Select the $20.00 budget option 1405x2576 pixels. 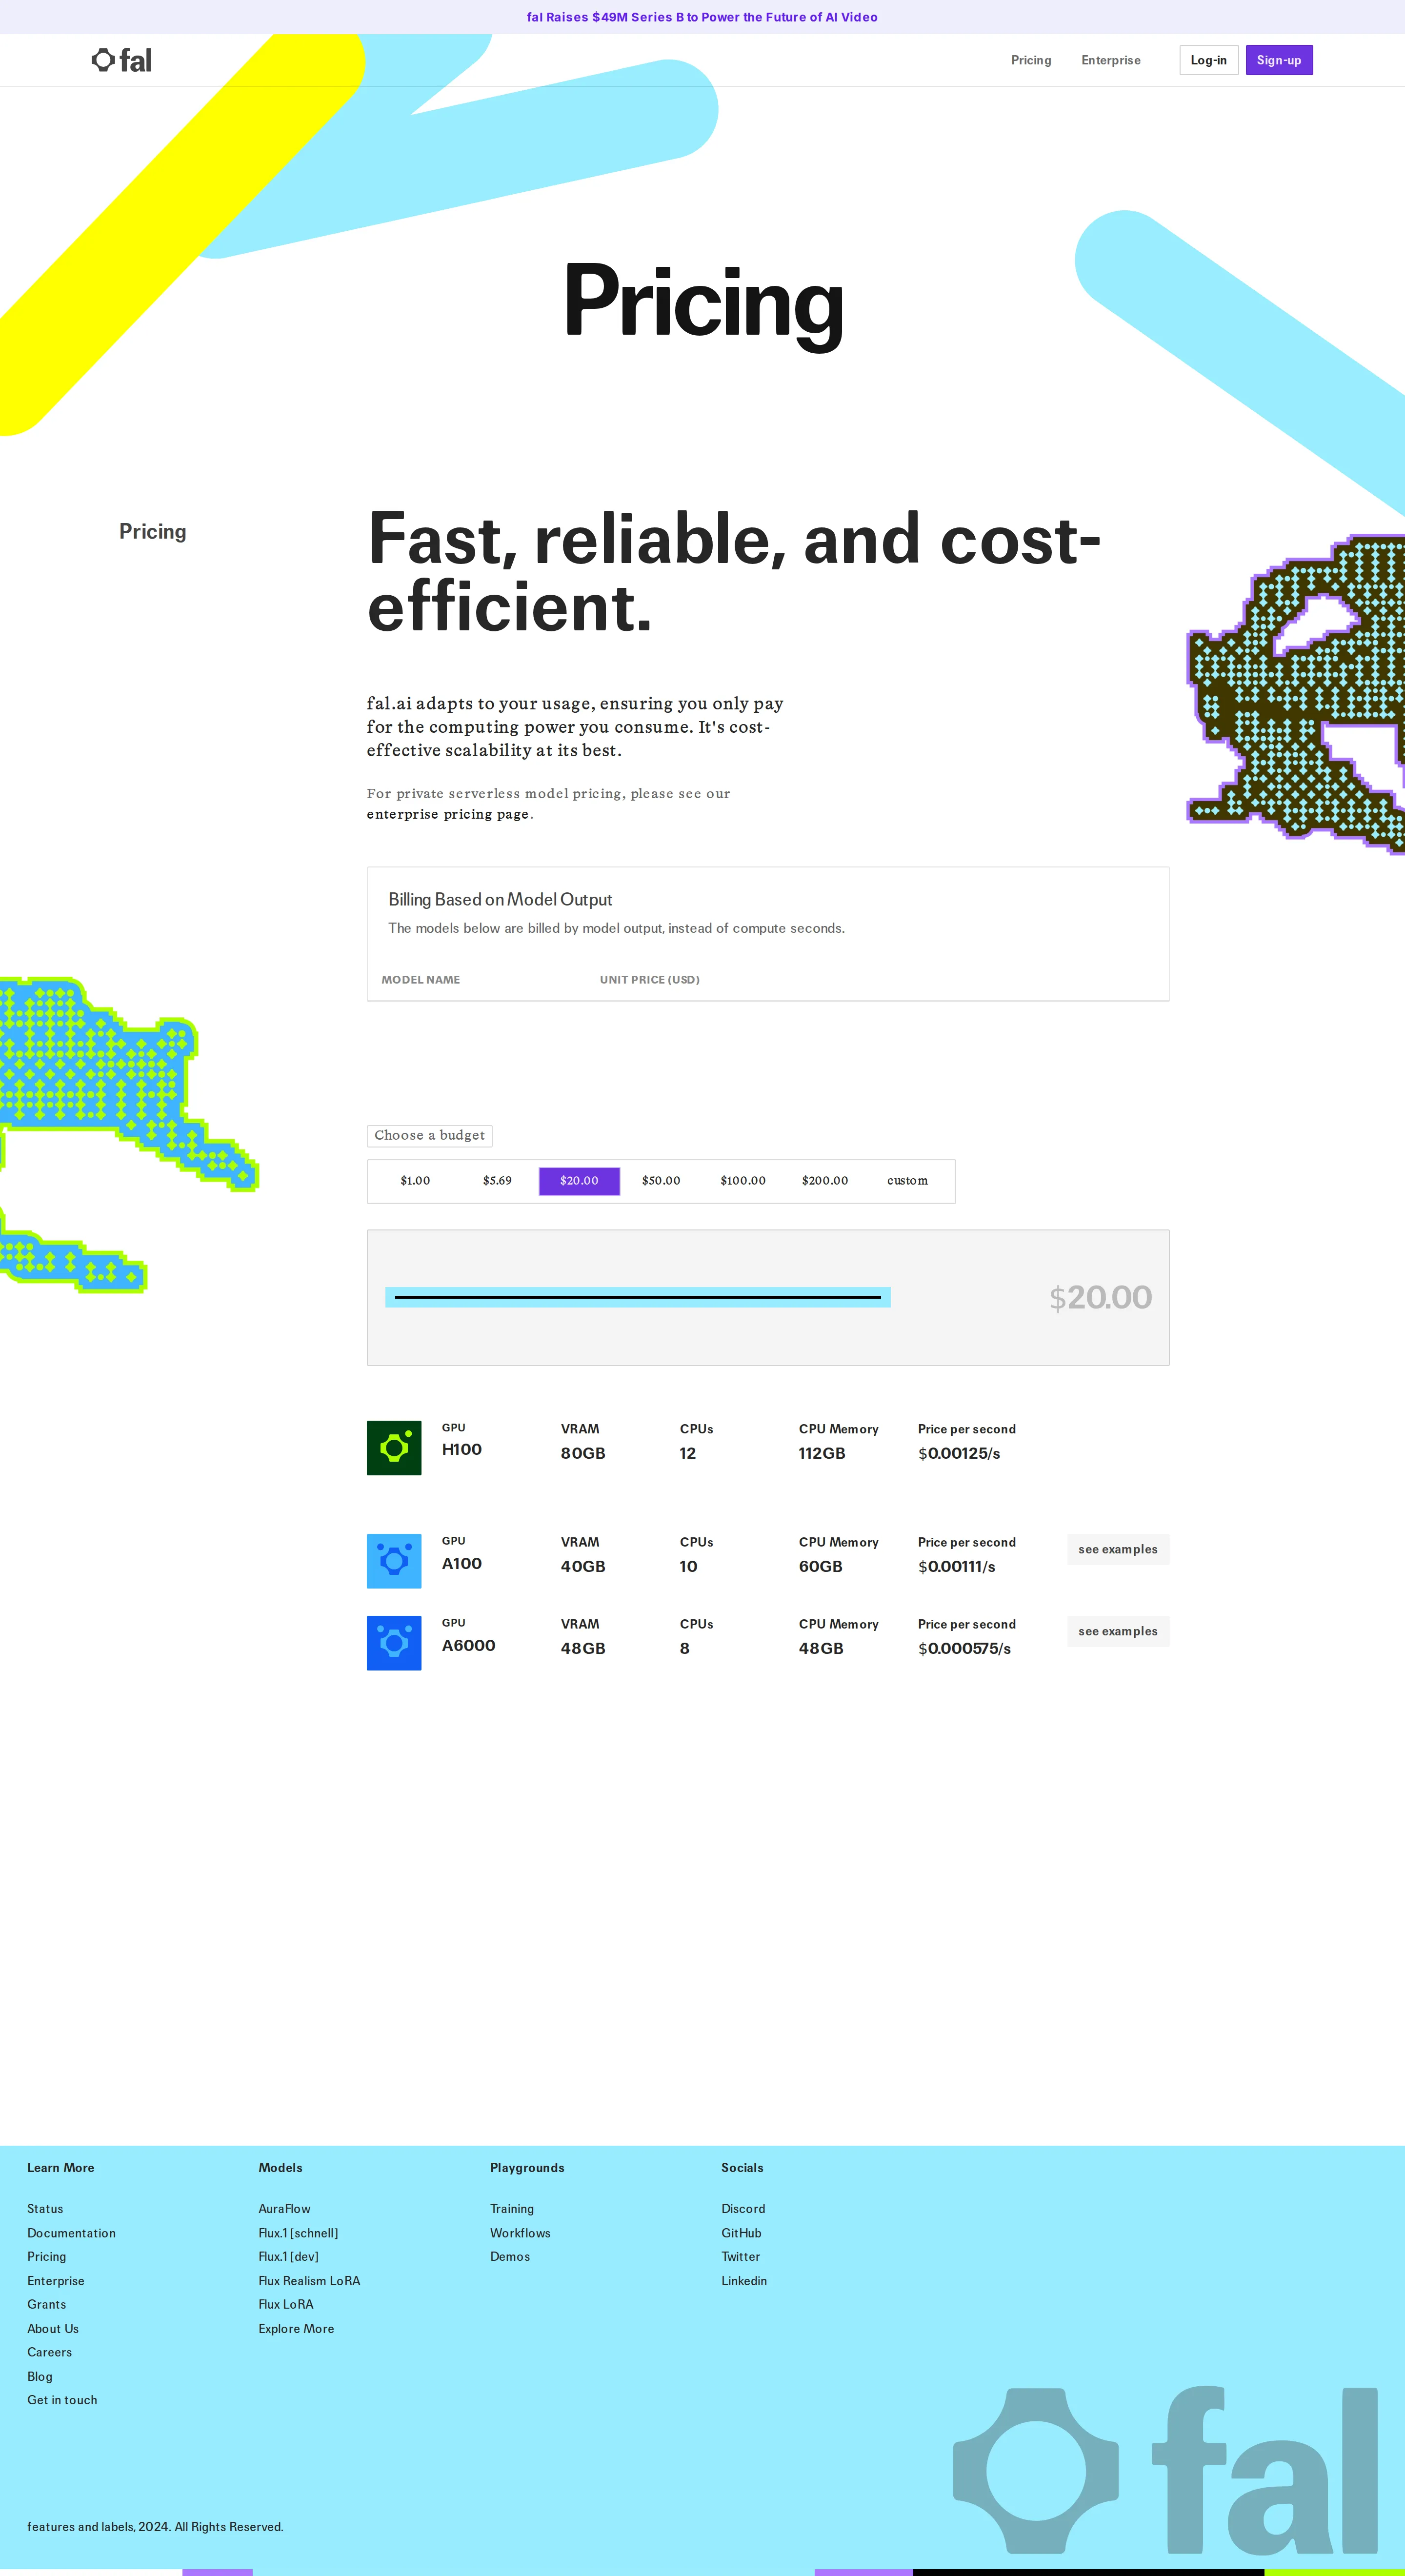pos(579,1181)
